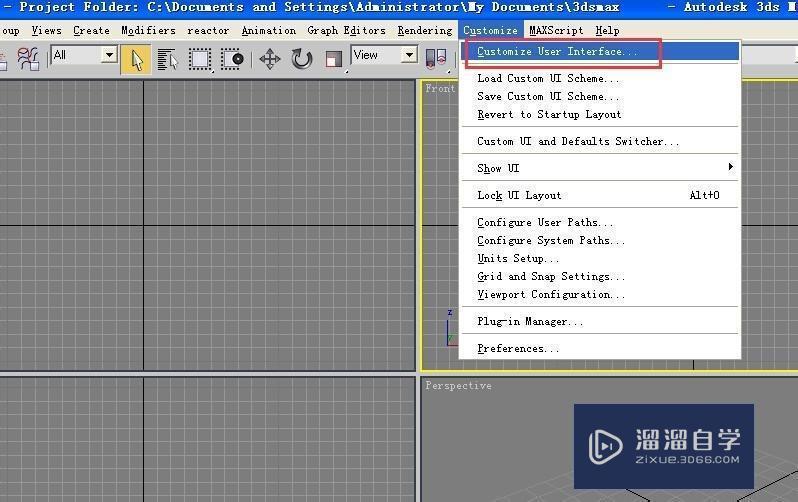
Task: Click the Perspective viewport label
Action: [x=459, y=386]
